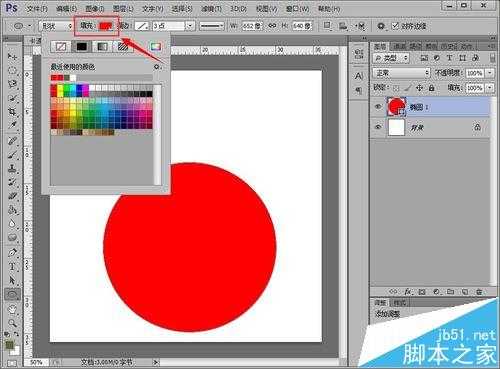Open the 图像(I) menu
The height and width of the screenshot is (369, 500).
click(x=94, y=8)
